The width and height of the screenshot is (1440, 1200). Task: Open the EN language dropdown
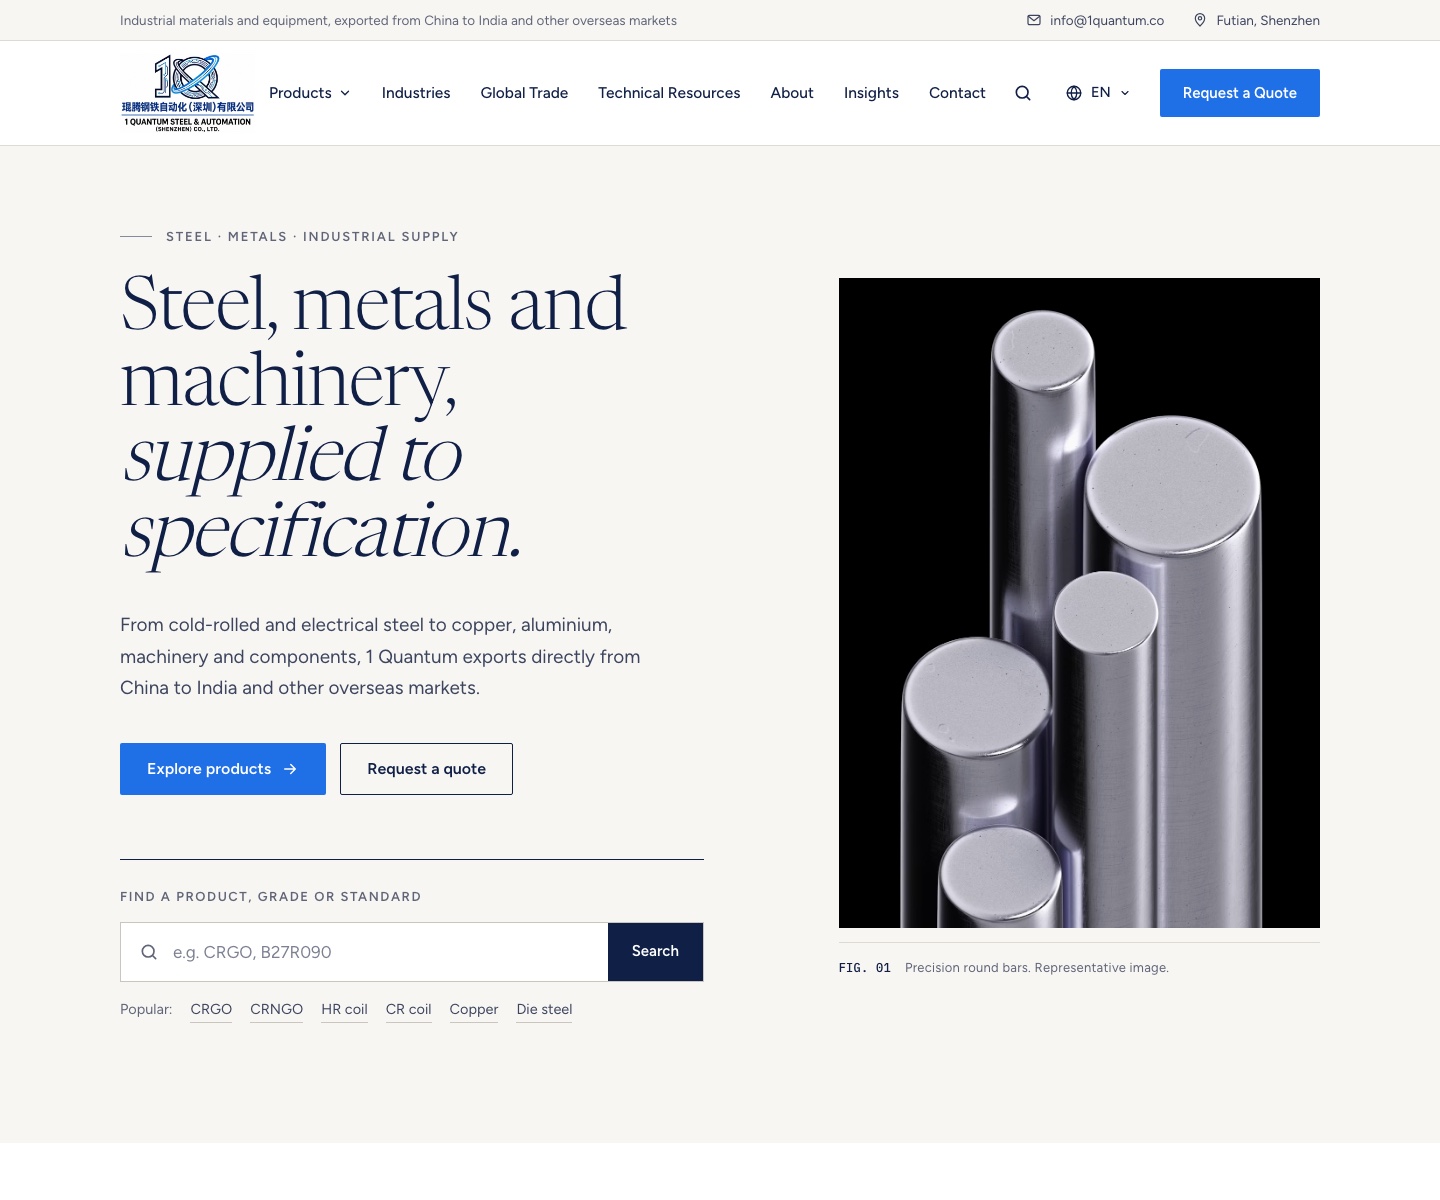pos(1098,93)
